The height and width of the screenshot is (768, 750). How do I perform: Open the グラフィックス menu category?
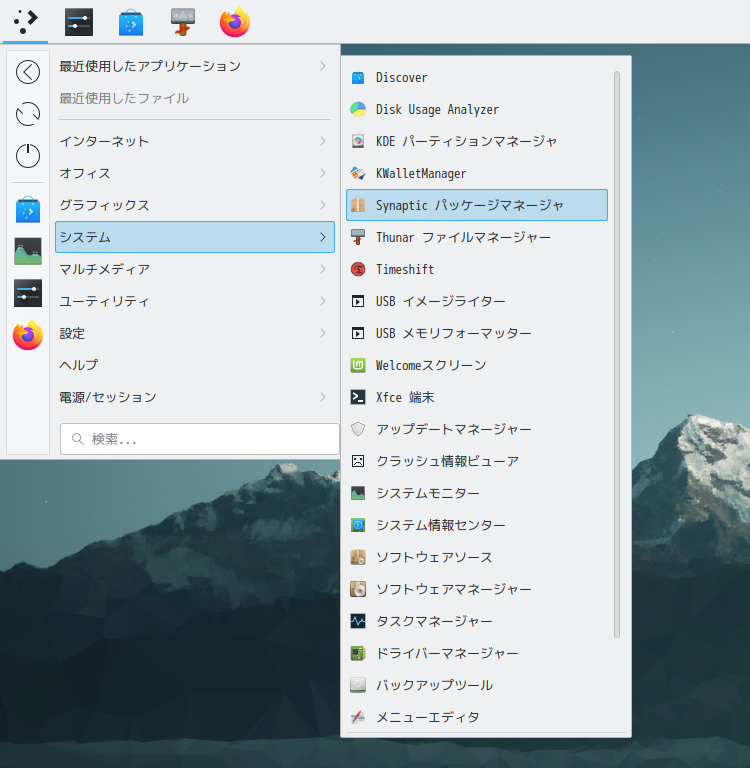coord(195,205)
